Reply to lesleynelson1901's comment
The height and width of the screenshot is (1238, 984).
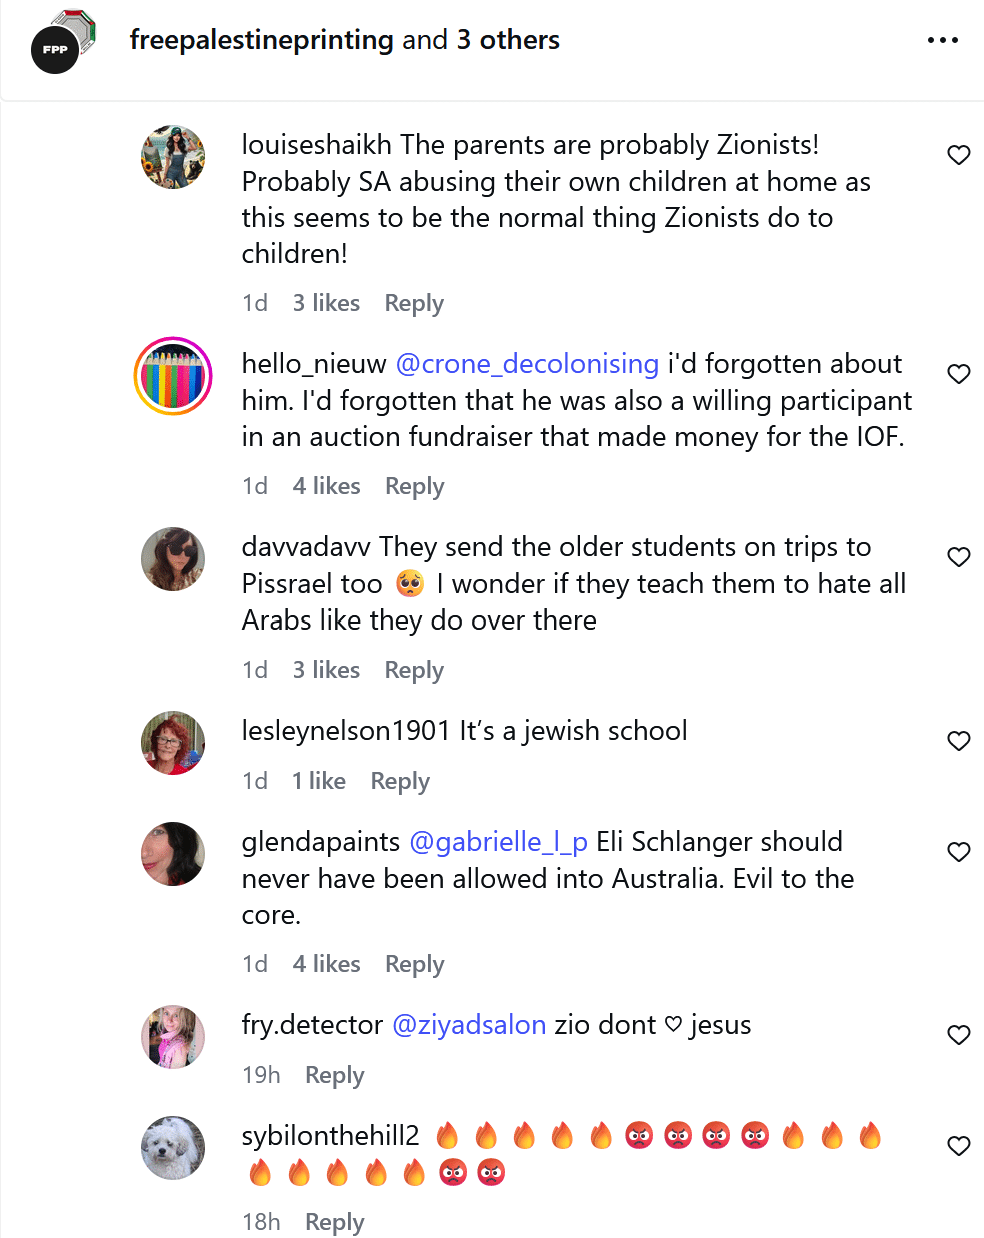click(400, 781)
